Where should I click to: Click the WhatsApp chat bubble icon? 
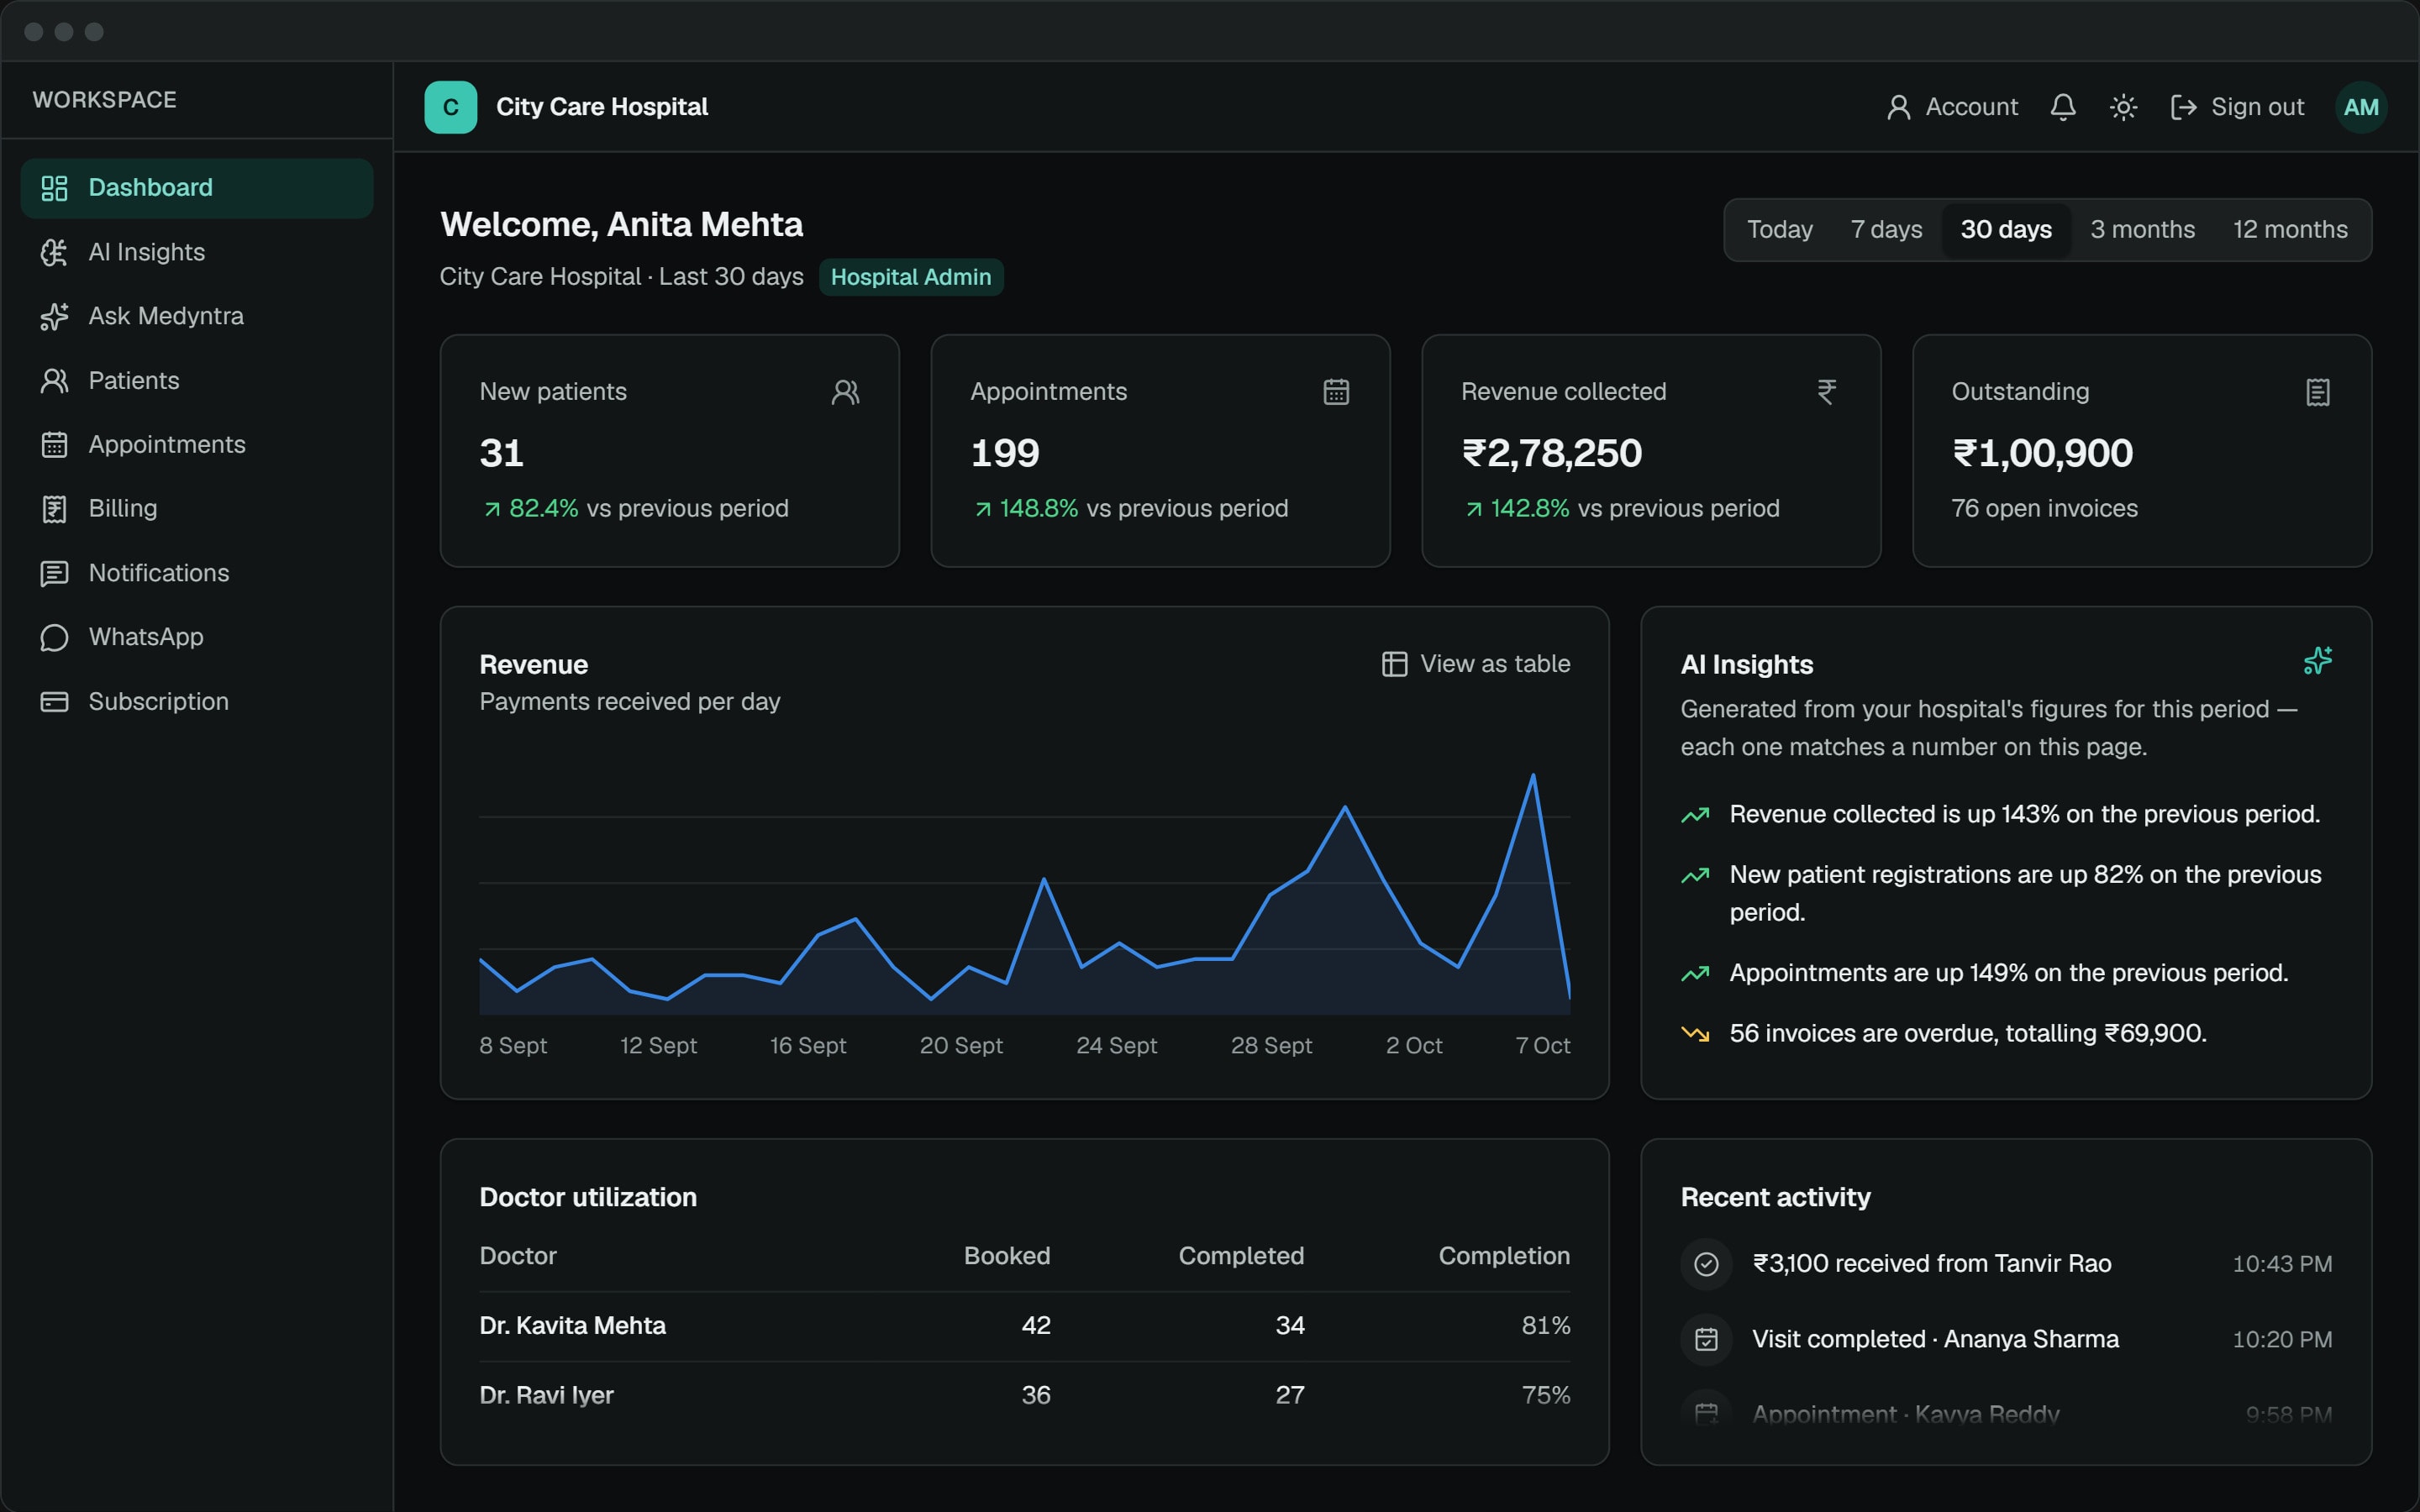[x=54, y=637]
